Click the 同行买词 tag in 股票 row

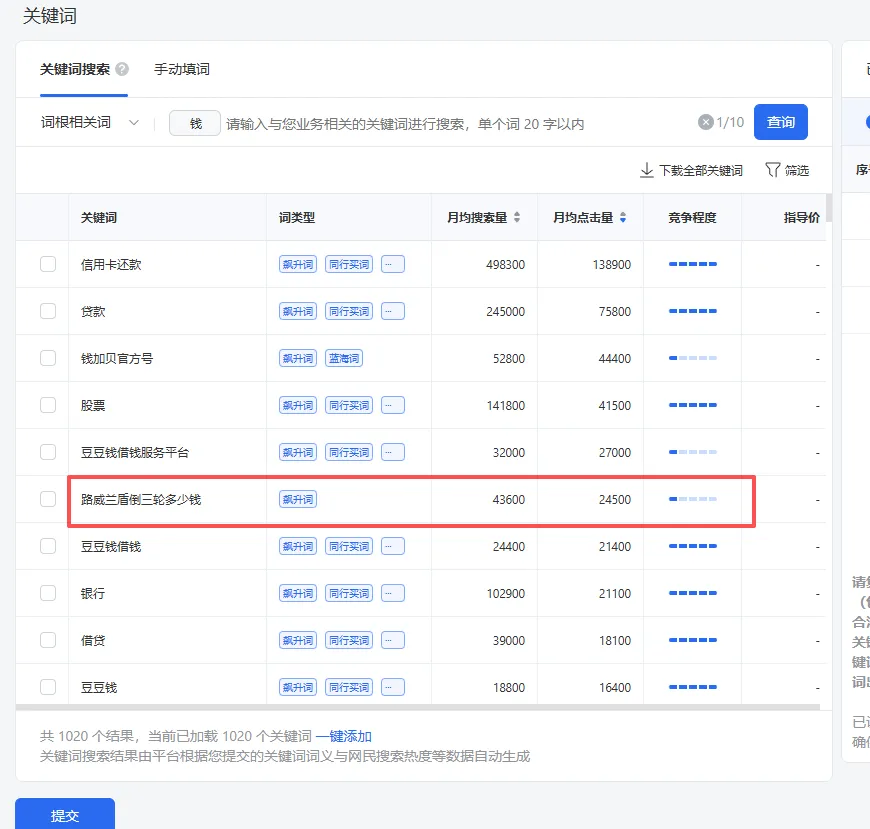point(349,405)
